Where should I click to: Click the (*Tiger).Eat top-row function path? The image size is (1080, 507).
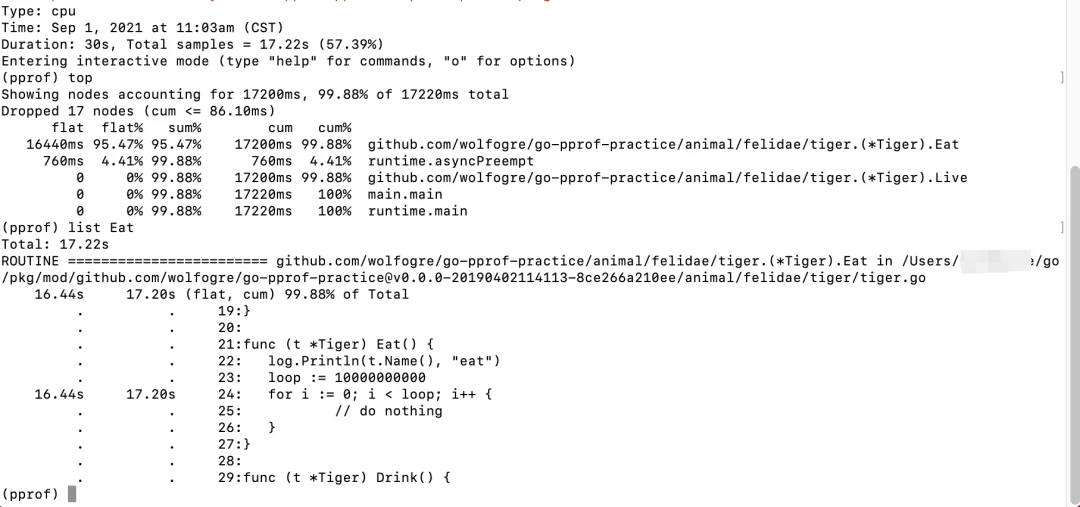point(663,145)
